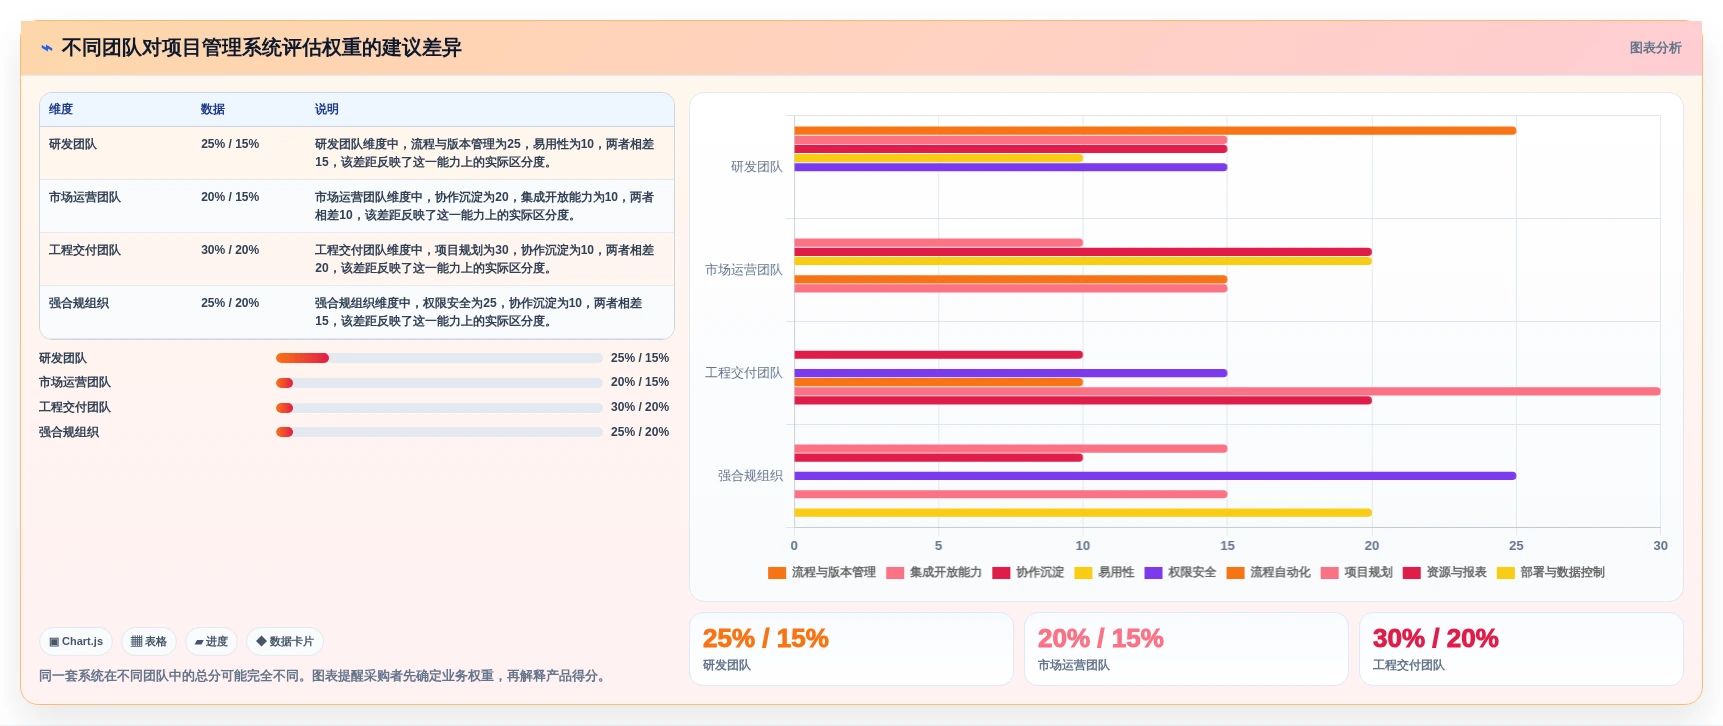This screenshot has height=726, width=1723.
Task: Select the 数据卡片 chip
Action: [x=285, y=642]
